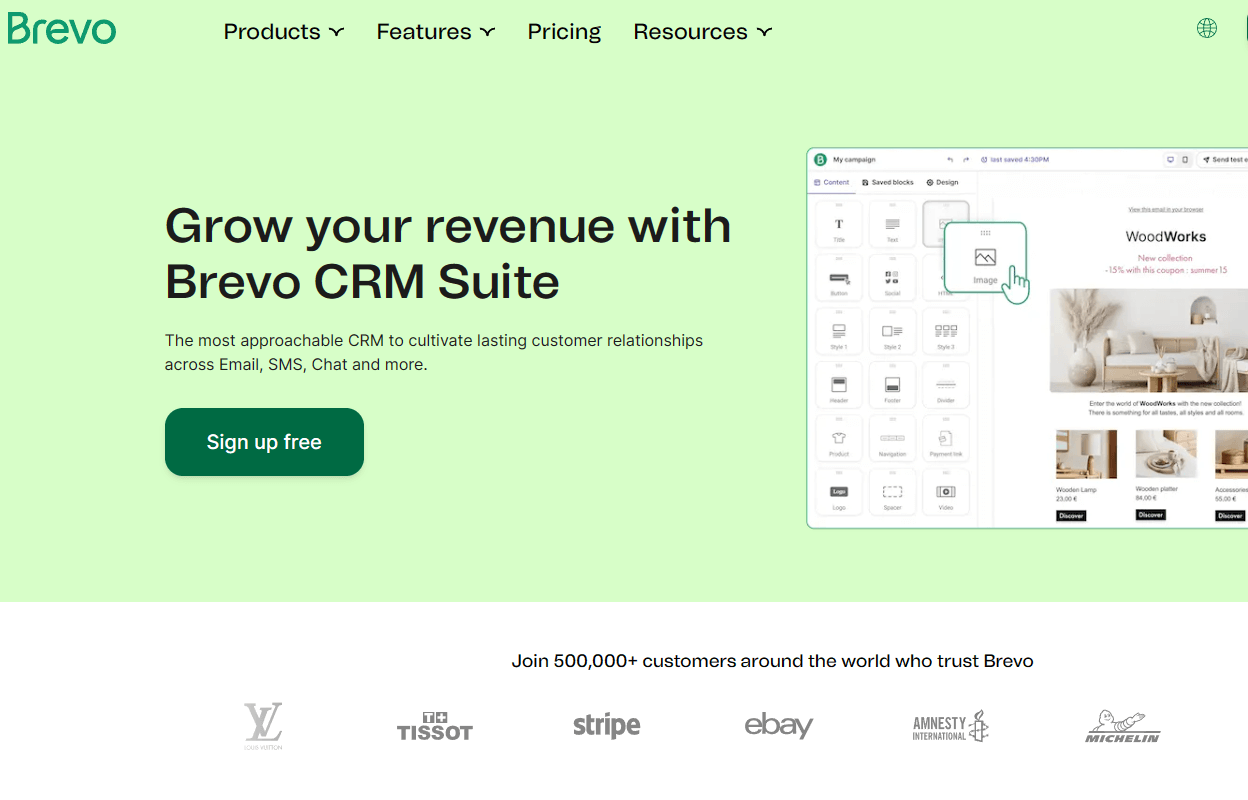Choose the Style 1 layout block
1248x800 pixels.
click(x=839, y=332)
